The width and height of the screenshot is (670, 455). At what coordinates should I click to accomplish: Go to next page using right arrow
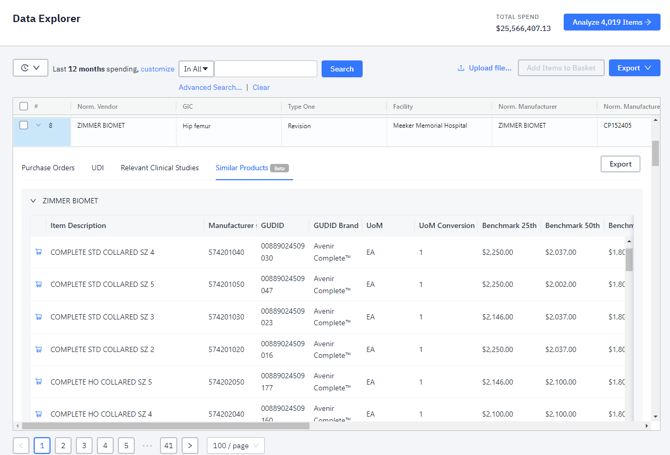point(190,445)
